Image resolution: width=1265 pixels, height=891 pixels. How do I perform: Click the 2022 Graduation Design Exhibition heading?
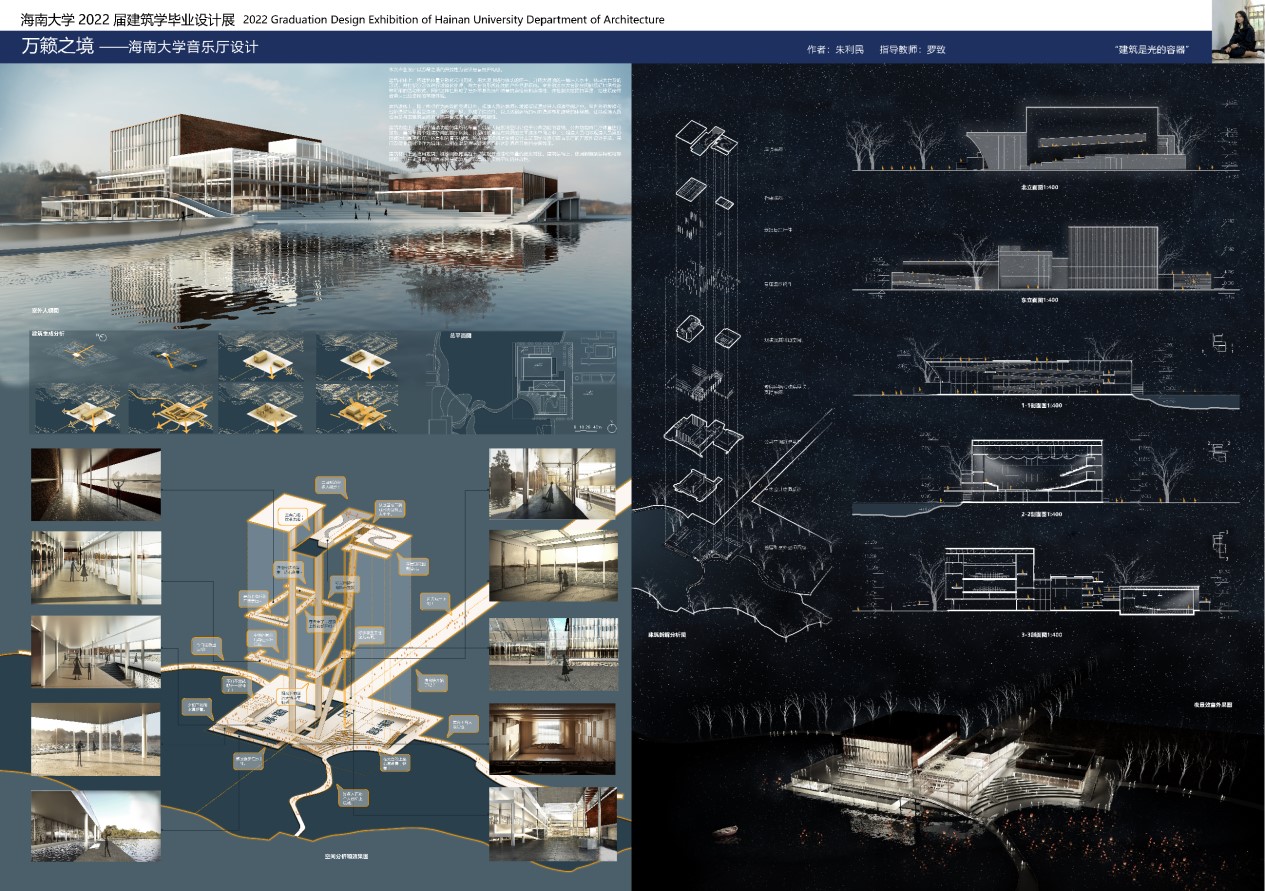(453, 19)
